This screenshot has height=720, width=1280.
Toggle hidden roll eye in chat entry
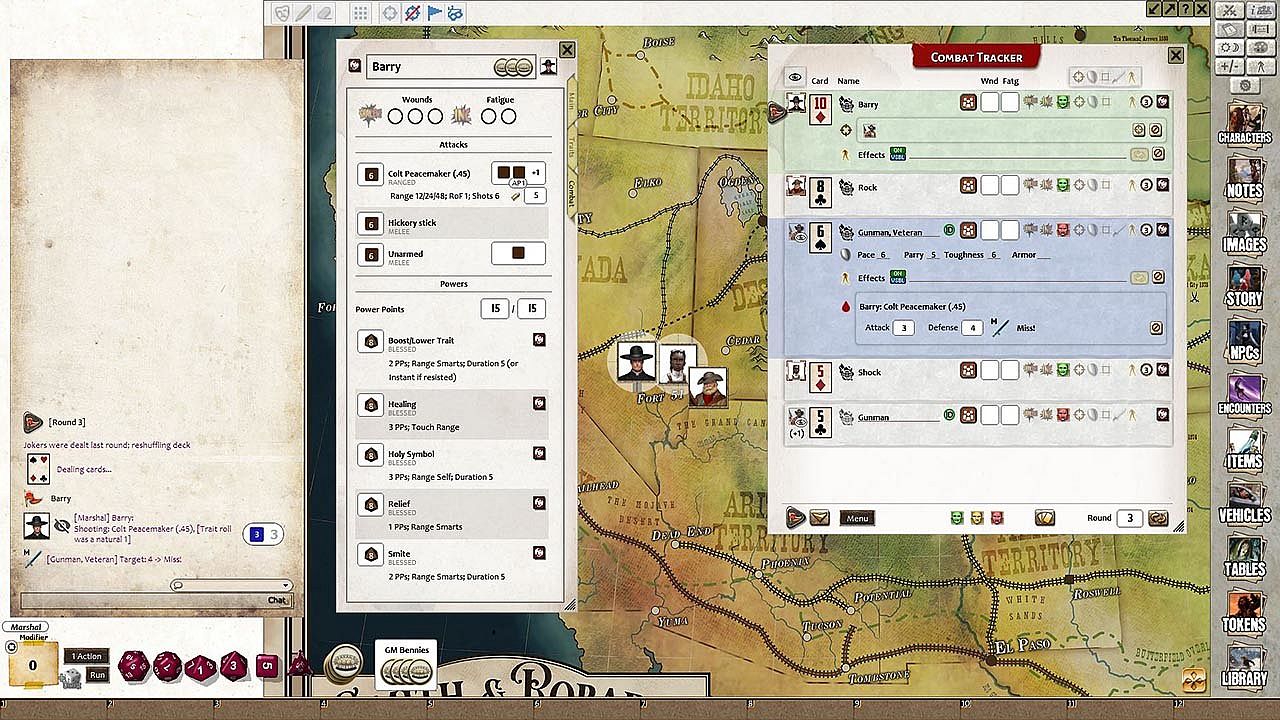(62, 525)
